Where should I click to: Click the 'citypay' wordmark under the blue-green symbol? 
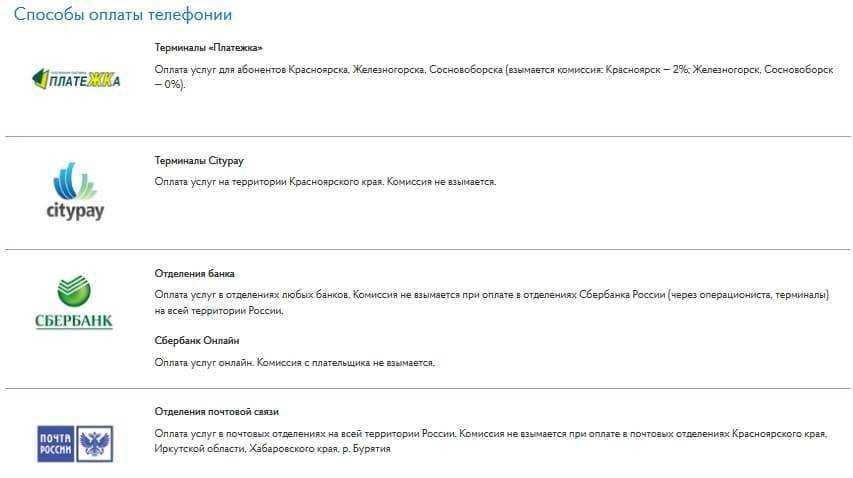click(75, 212)
